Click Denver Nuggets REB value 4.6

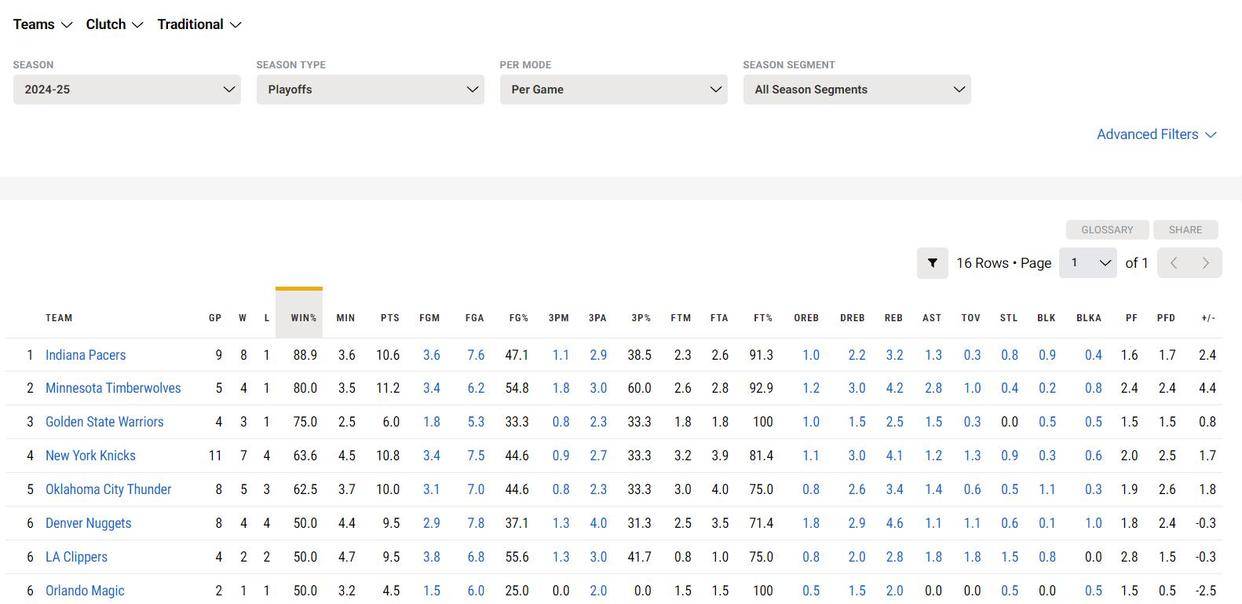pos(895,523)
